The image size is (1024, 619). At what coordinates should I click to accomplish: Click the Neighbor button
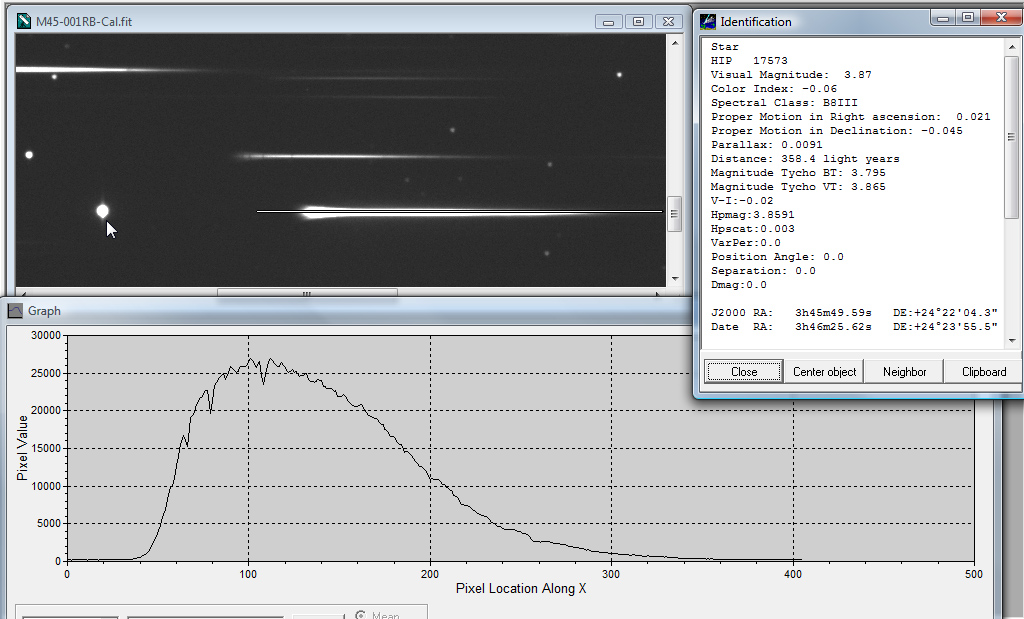[x=904, y=372]
